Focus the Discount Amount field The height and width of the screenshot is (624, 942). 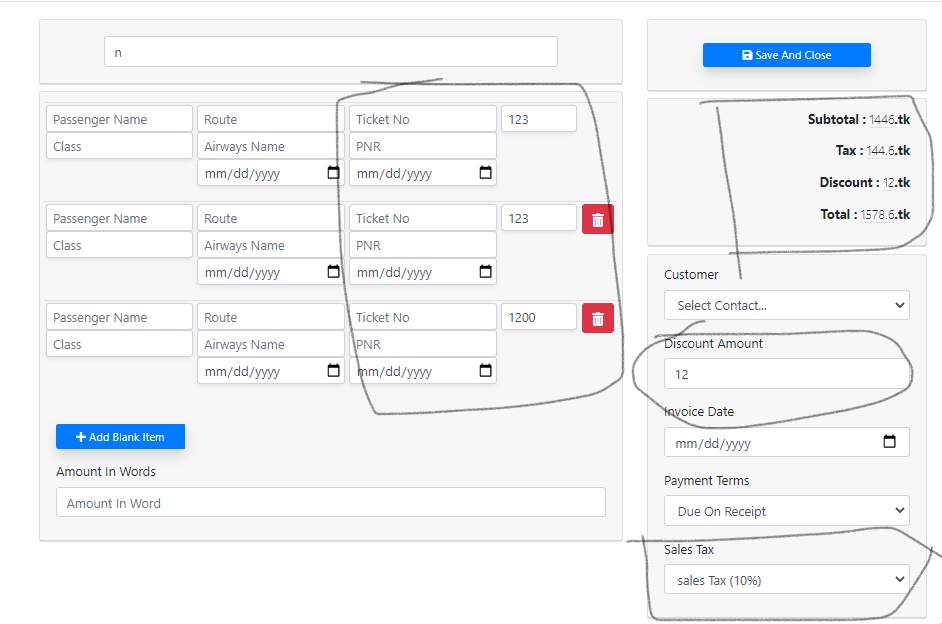(786, 374)
